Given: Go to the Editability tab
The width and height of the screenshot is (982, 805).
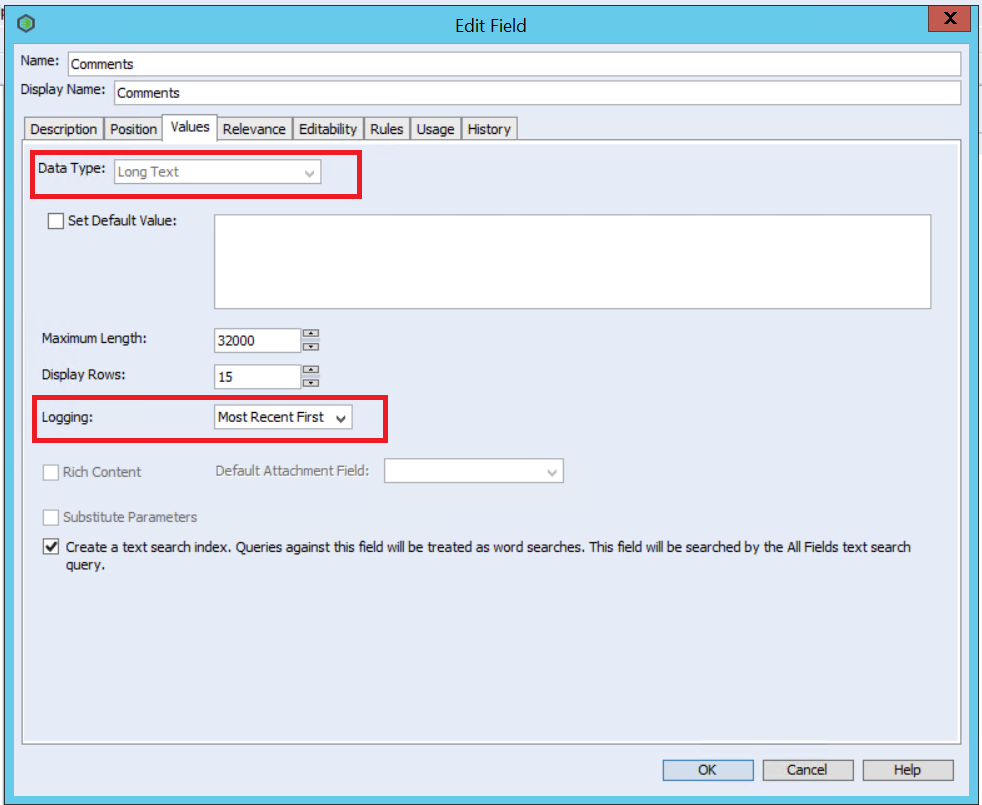Looking at the screenshot, I should pyautogui.click(x=327, y=129).
